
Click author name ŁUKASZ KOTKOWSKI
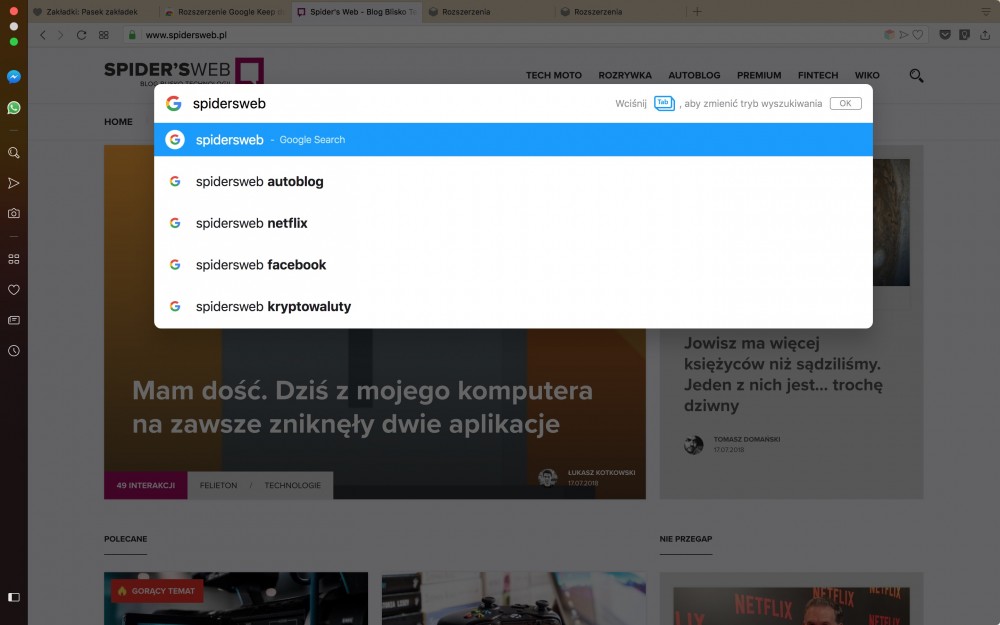[601, 473]
